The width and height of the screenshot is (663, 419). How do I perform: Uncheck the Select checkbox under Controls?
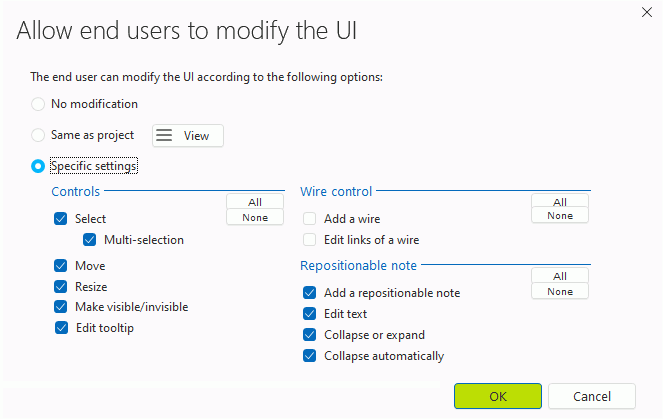coord(60,219)
